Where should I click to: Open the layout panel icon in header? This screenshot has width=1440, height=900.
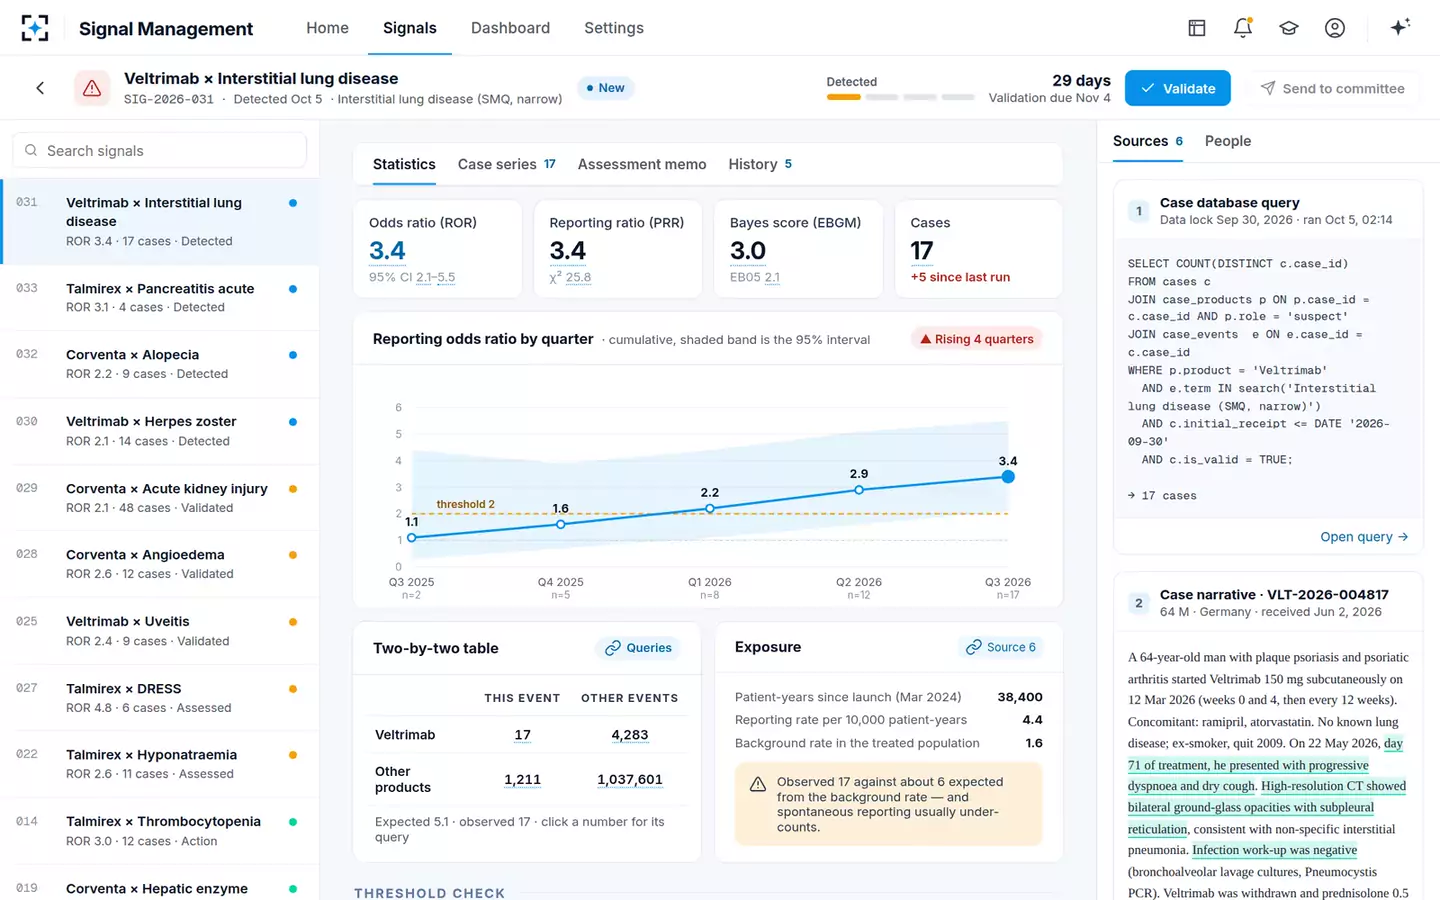(1197, 28)
